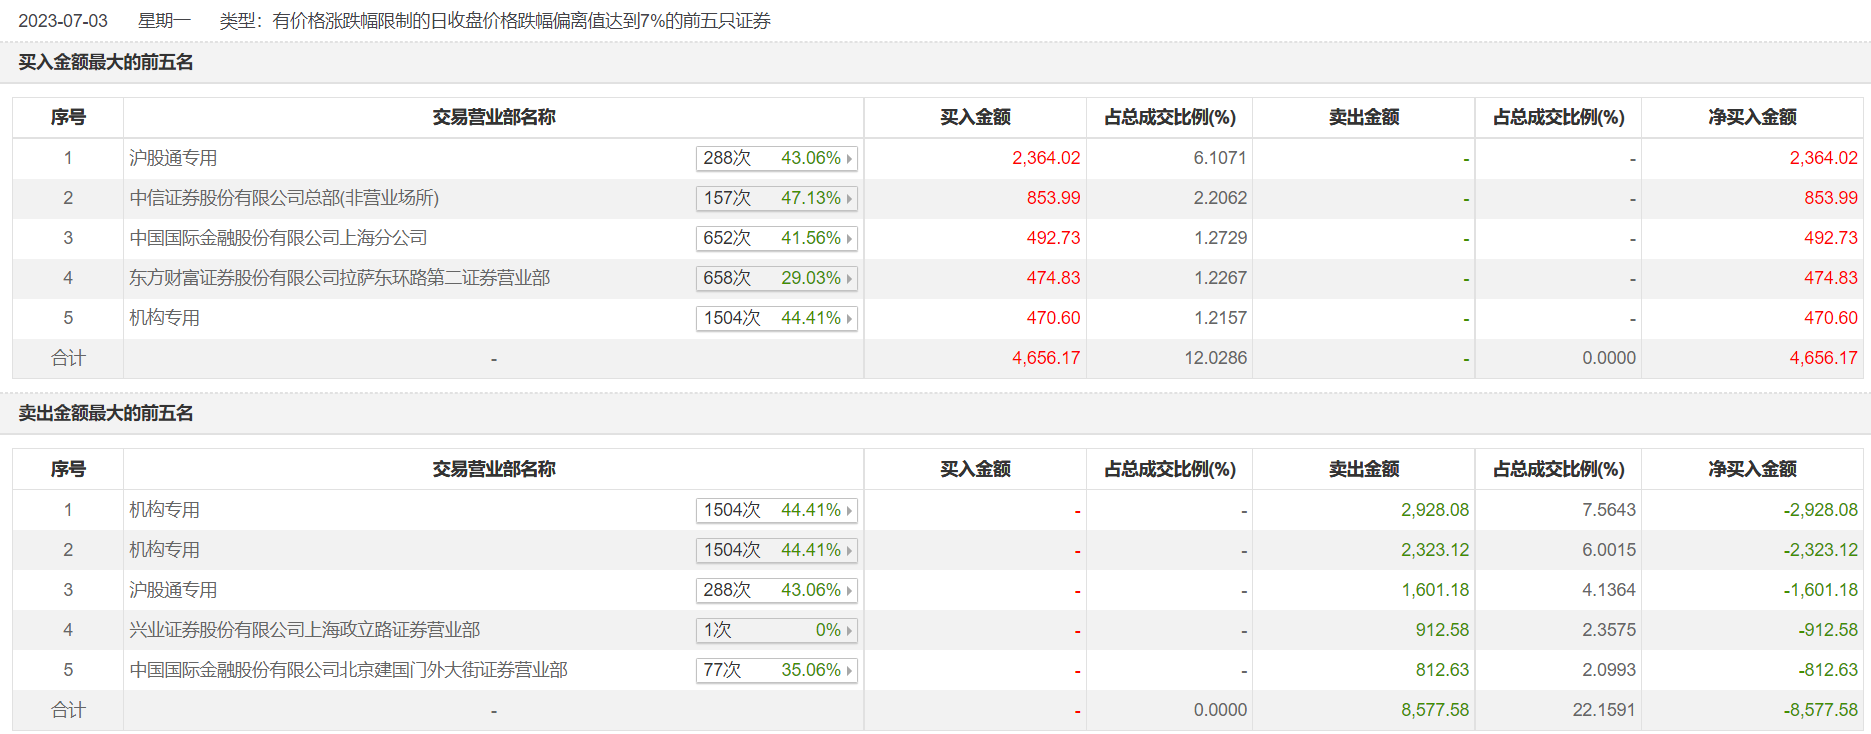This screenshot has height=734, width=1871.
Task: Select the sell amount 912.58
Action: coord(1442,630)
